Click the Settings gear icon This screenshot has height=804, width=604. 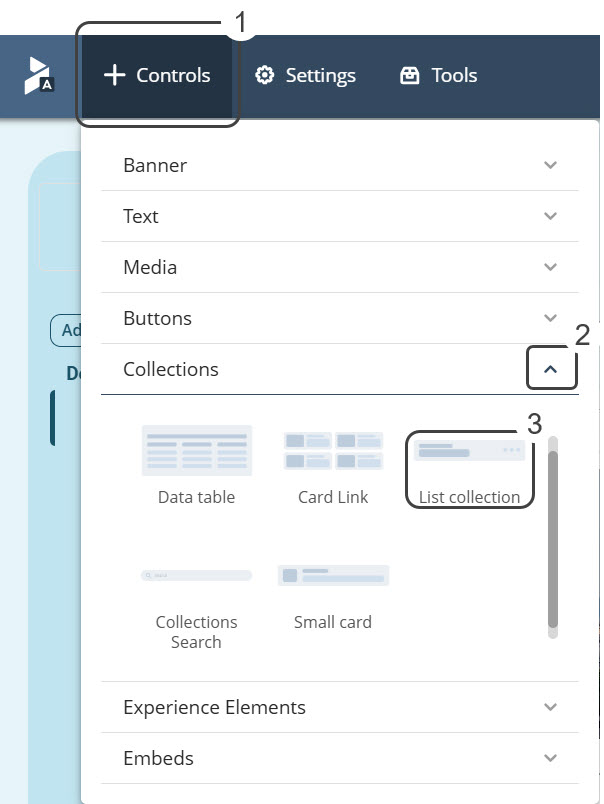click(x=264, y=76)
